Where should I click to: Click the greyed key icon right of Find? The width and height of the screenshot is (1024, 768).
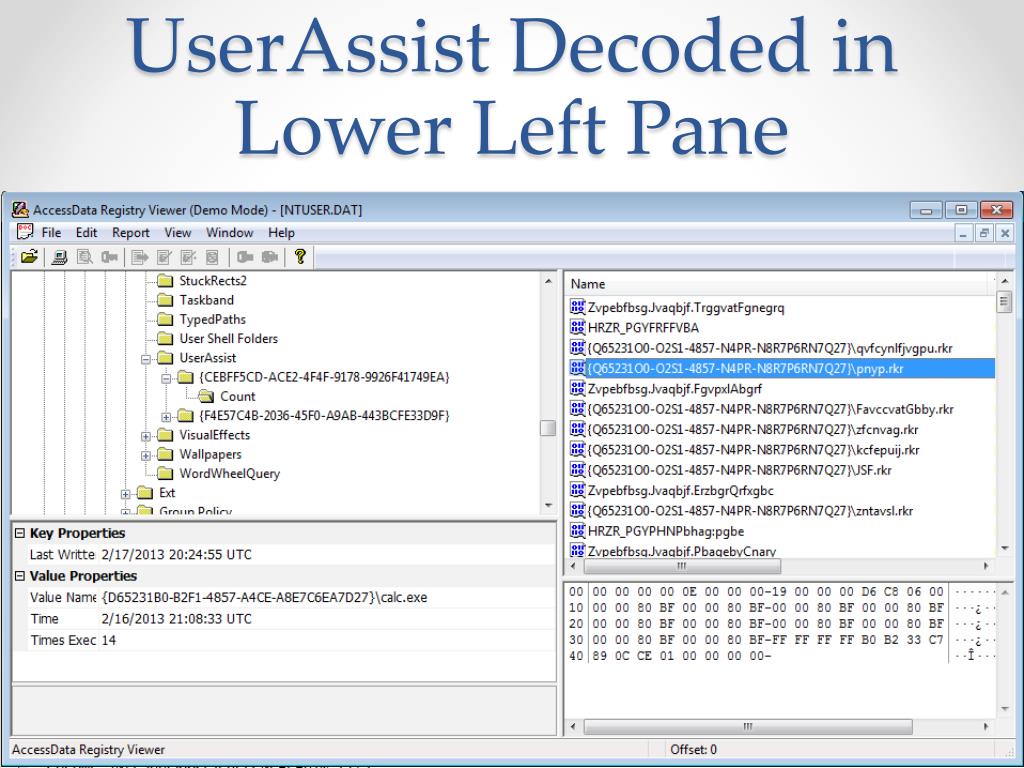coord(109,257)
